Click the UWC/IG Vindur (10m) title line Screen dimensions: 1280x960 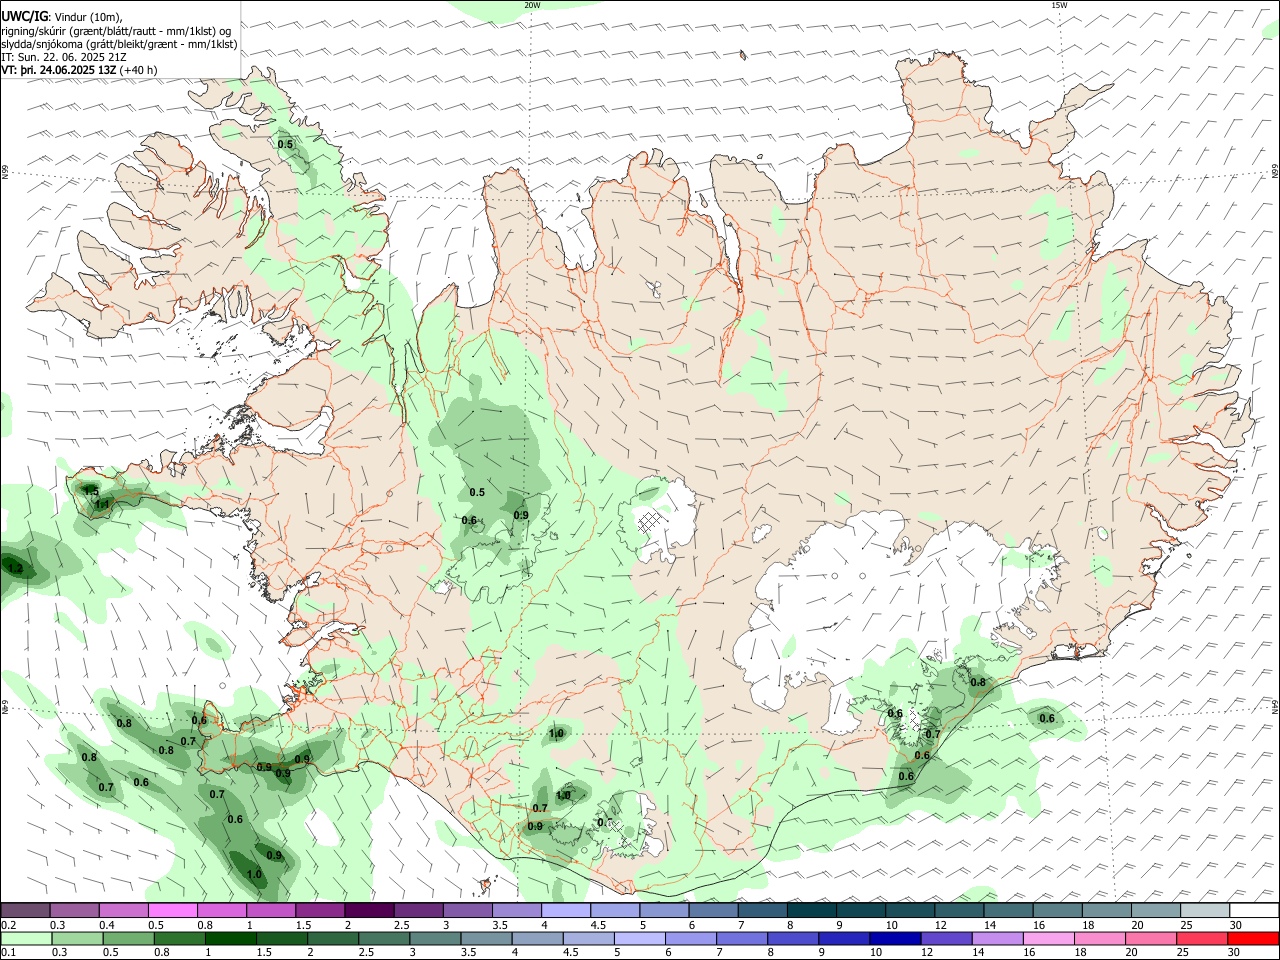(x=62, y=17)
